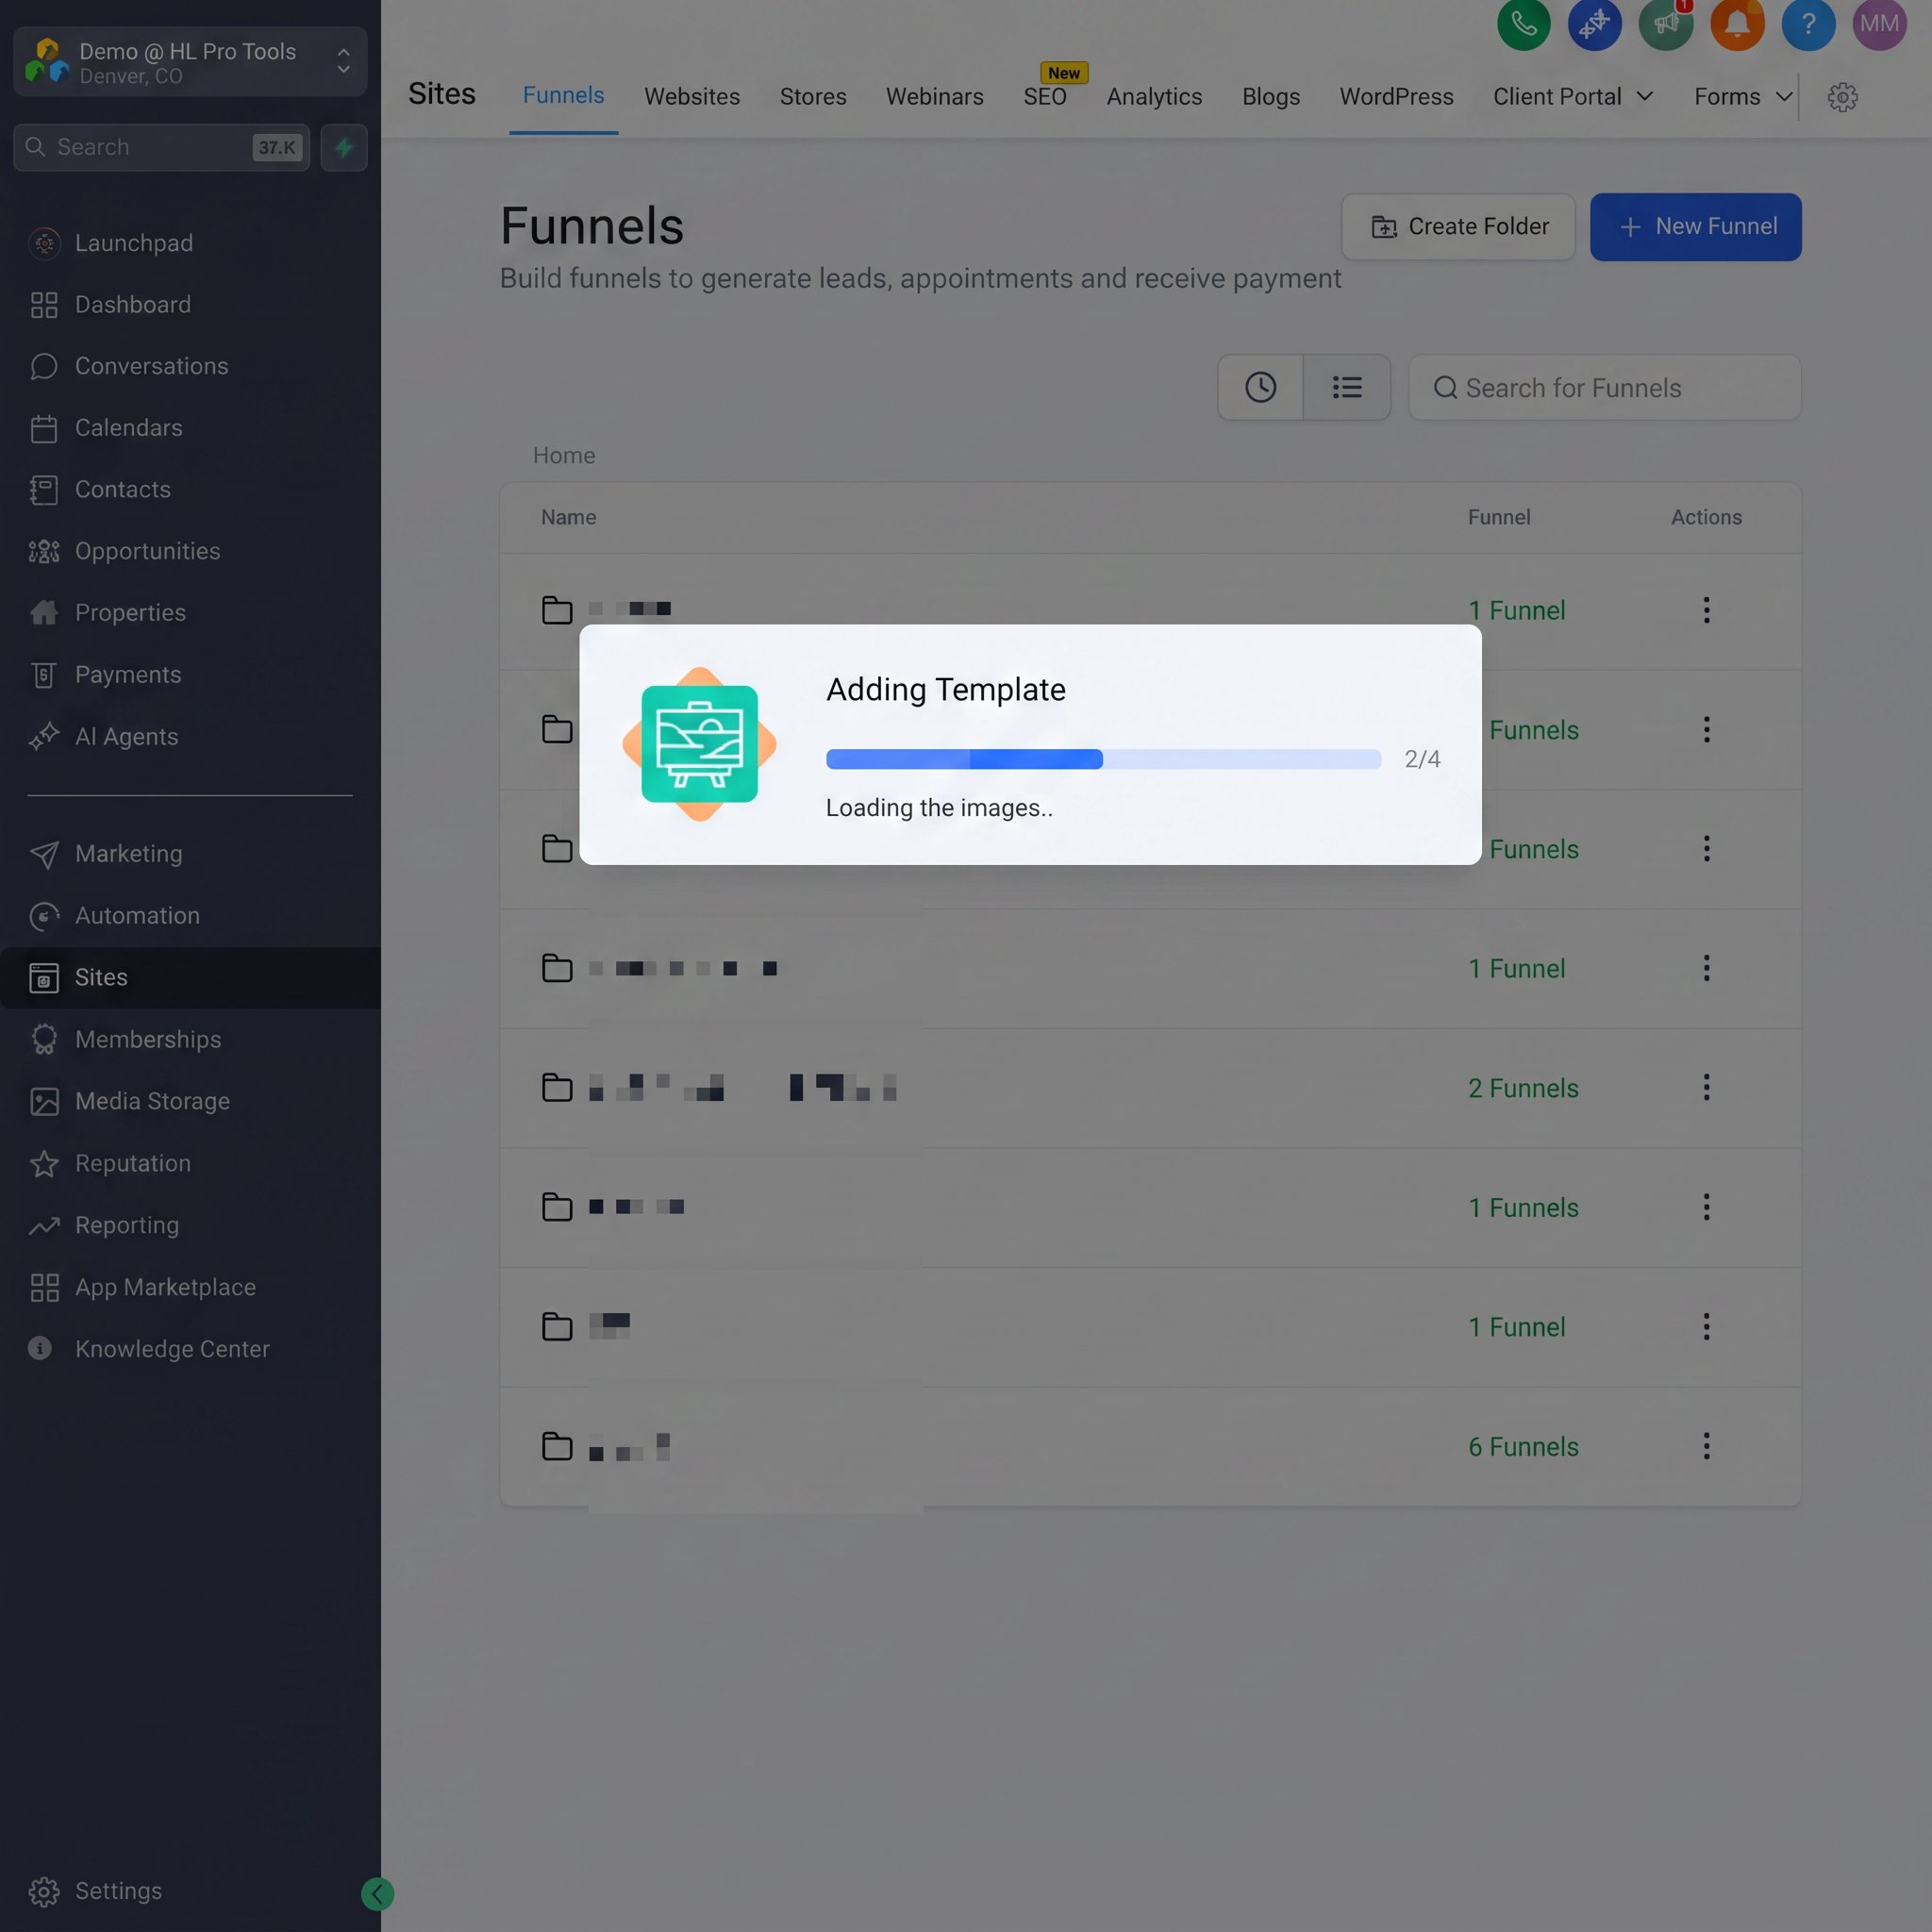Focus the Search for Funnels field
This screenshot has width=1932, height=1932.
point(1604,387)
